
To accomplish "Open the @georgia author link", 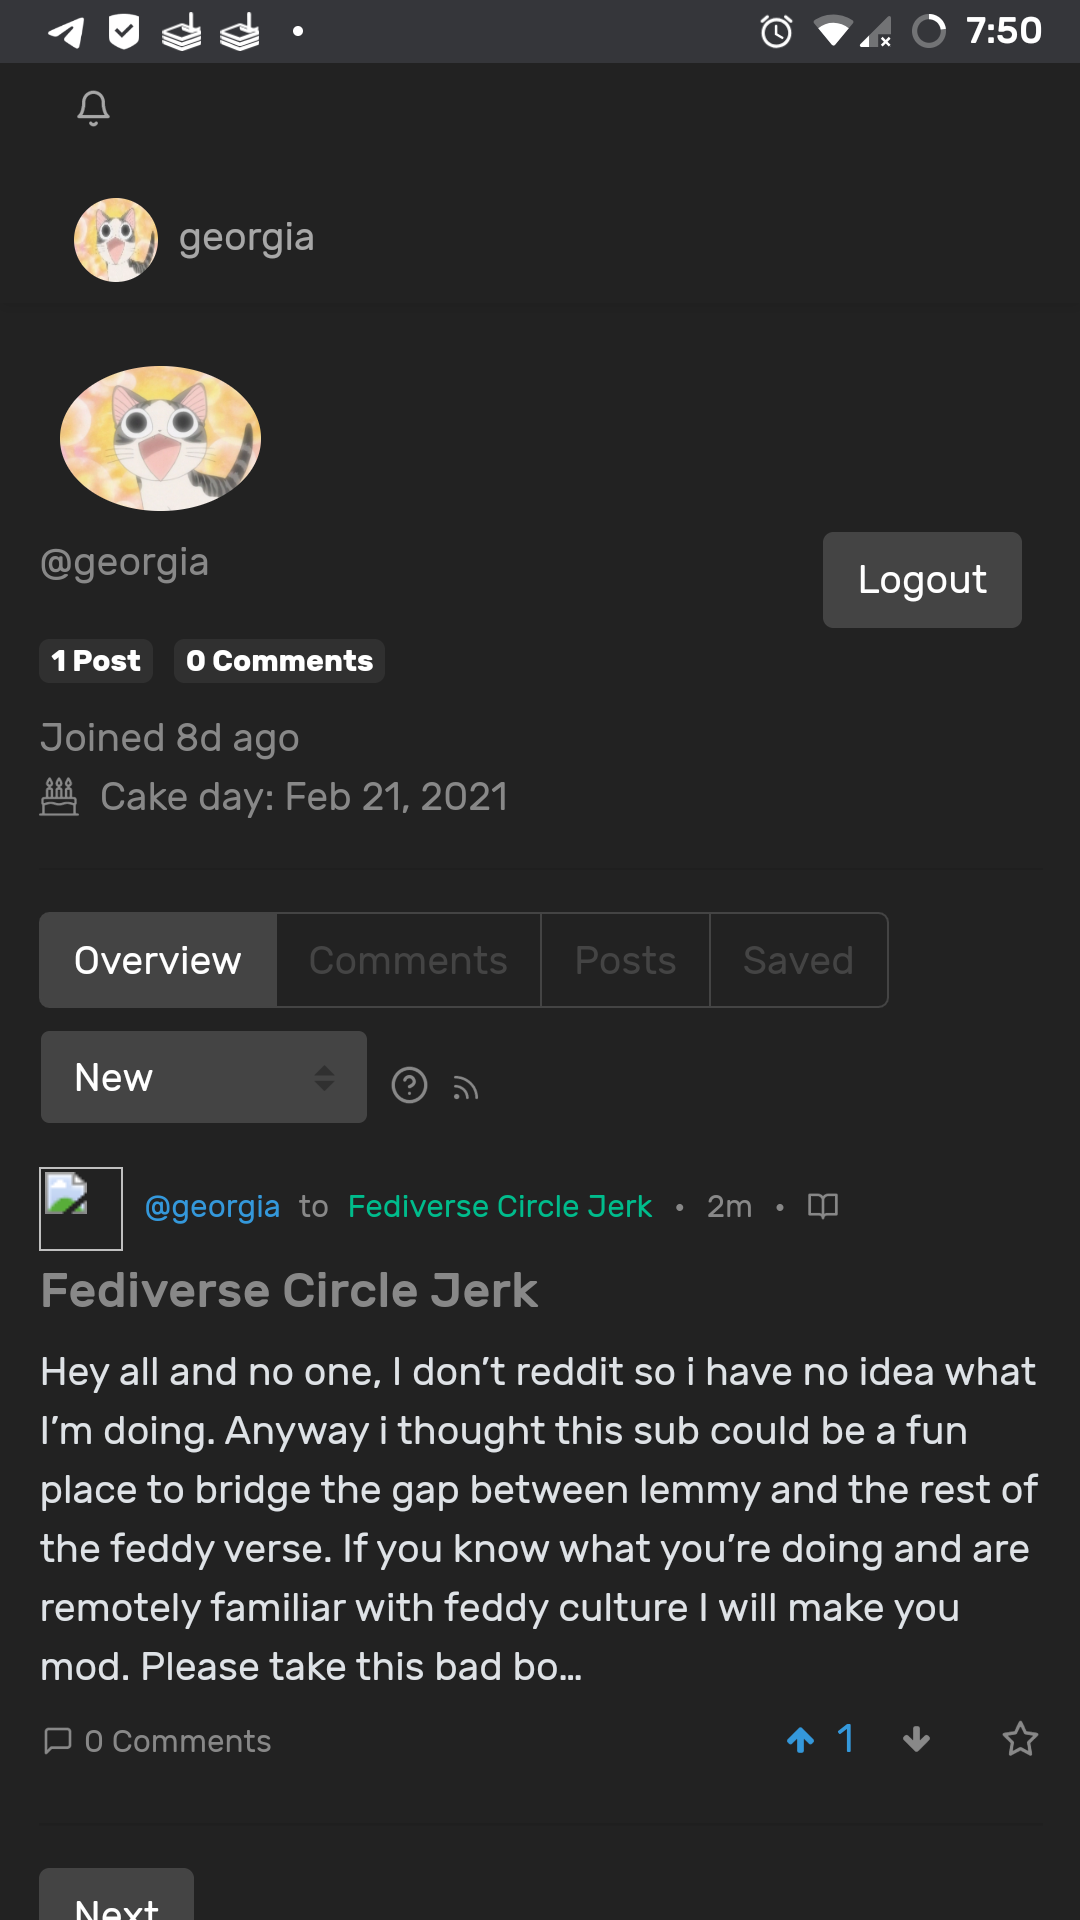I will (x=212, y=1206).
